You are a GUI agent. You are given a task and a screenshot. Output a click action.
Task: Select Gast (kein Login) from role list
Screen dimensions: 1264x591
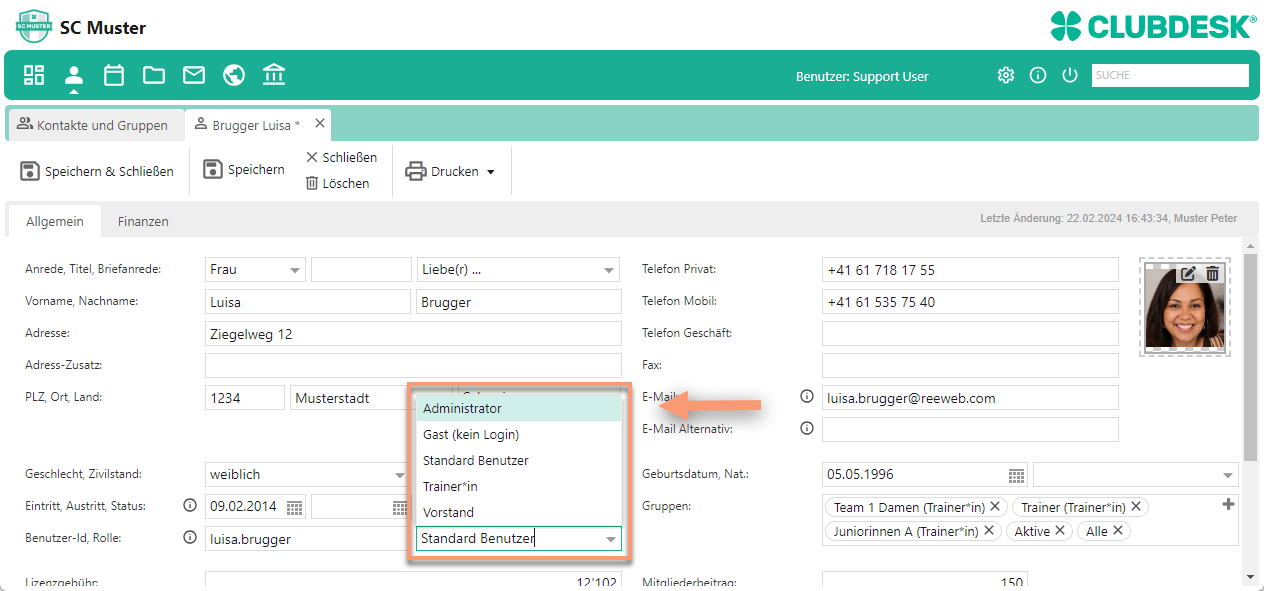click(x=518, y=434)
